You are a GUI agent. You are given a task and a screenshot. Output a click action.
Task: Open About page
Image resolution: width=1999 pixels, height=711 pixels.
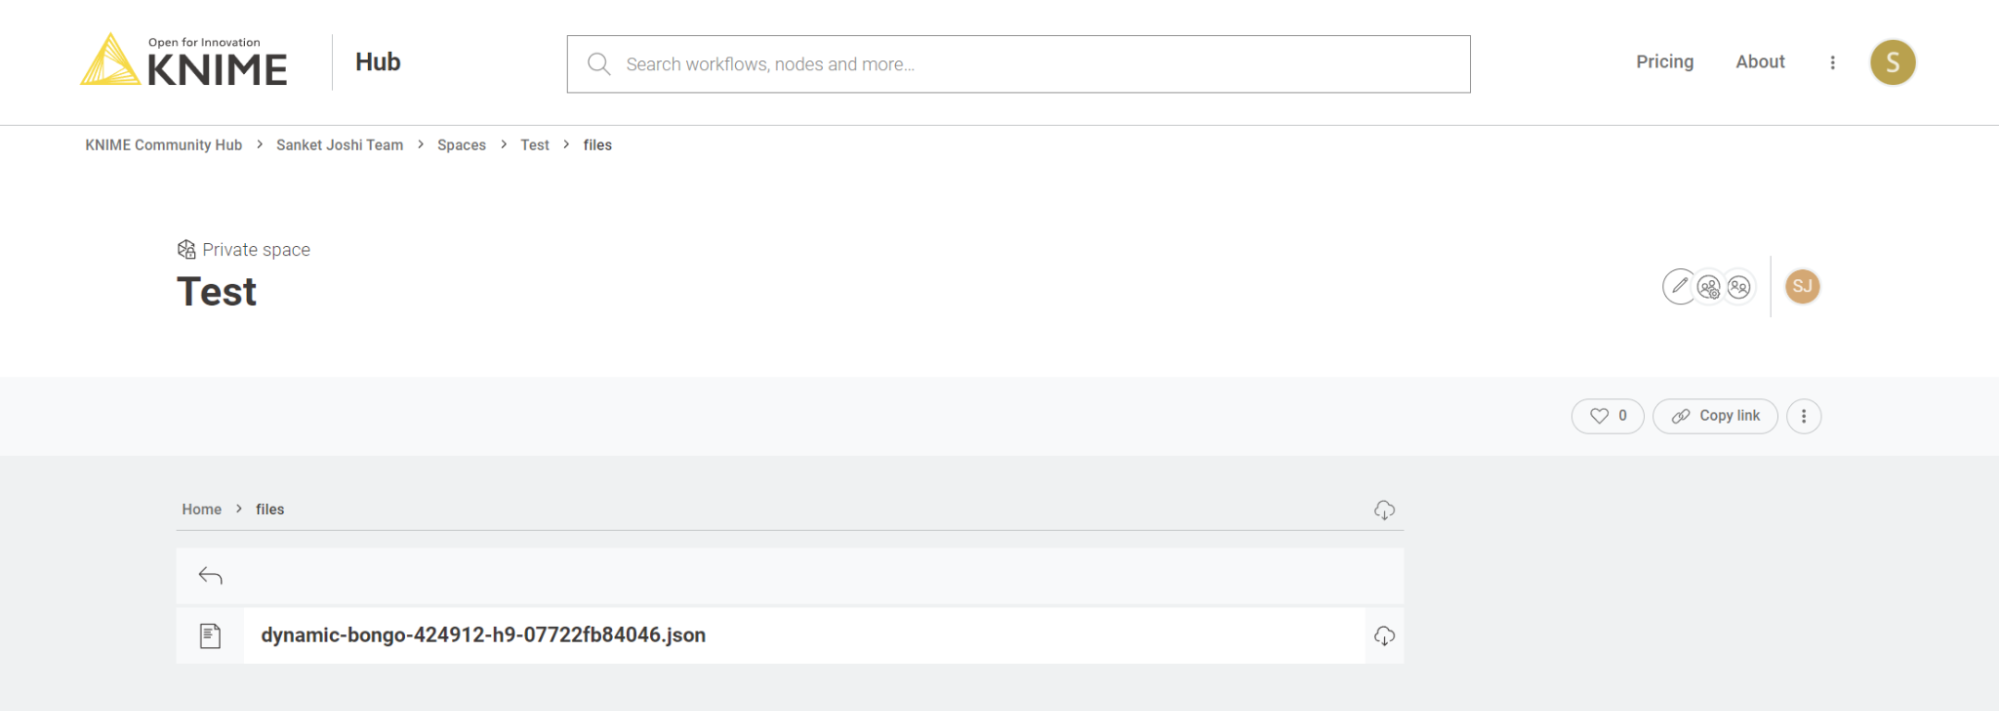pyautogui.click(x=1760, y=62)
